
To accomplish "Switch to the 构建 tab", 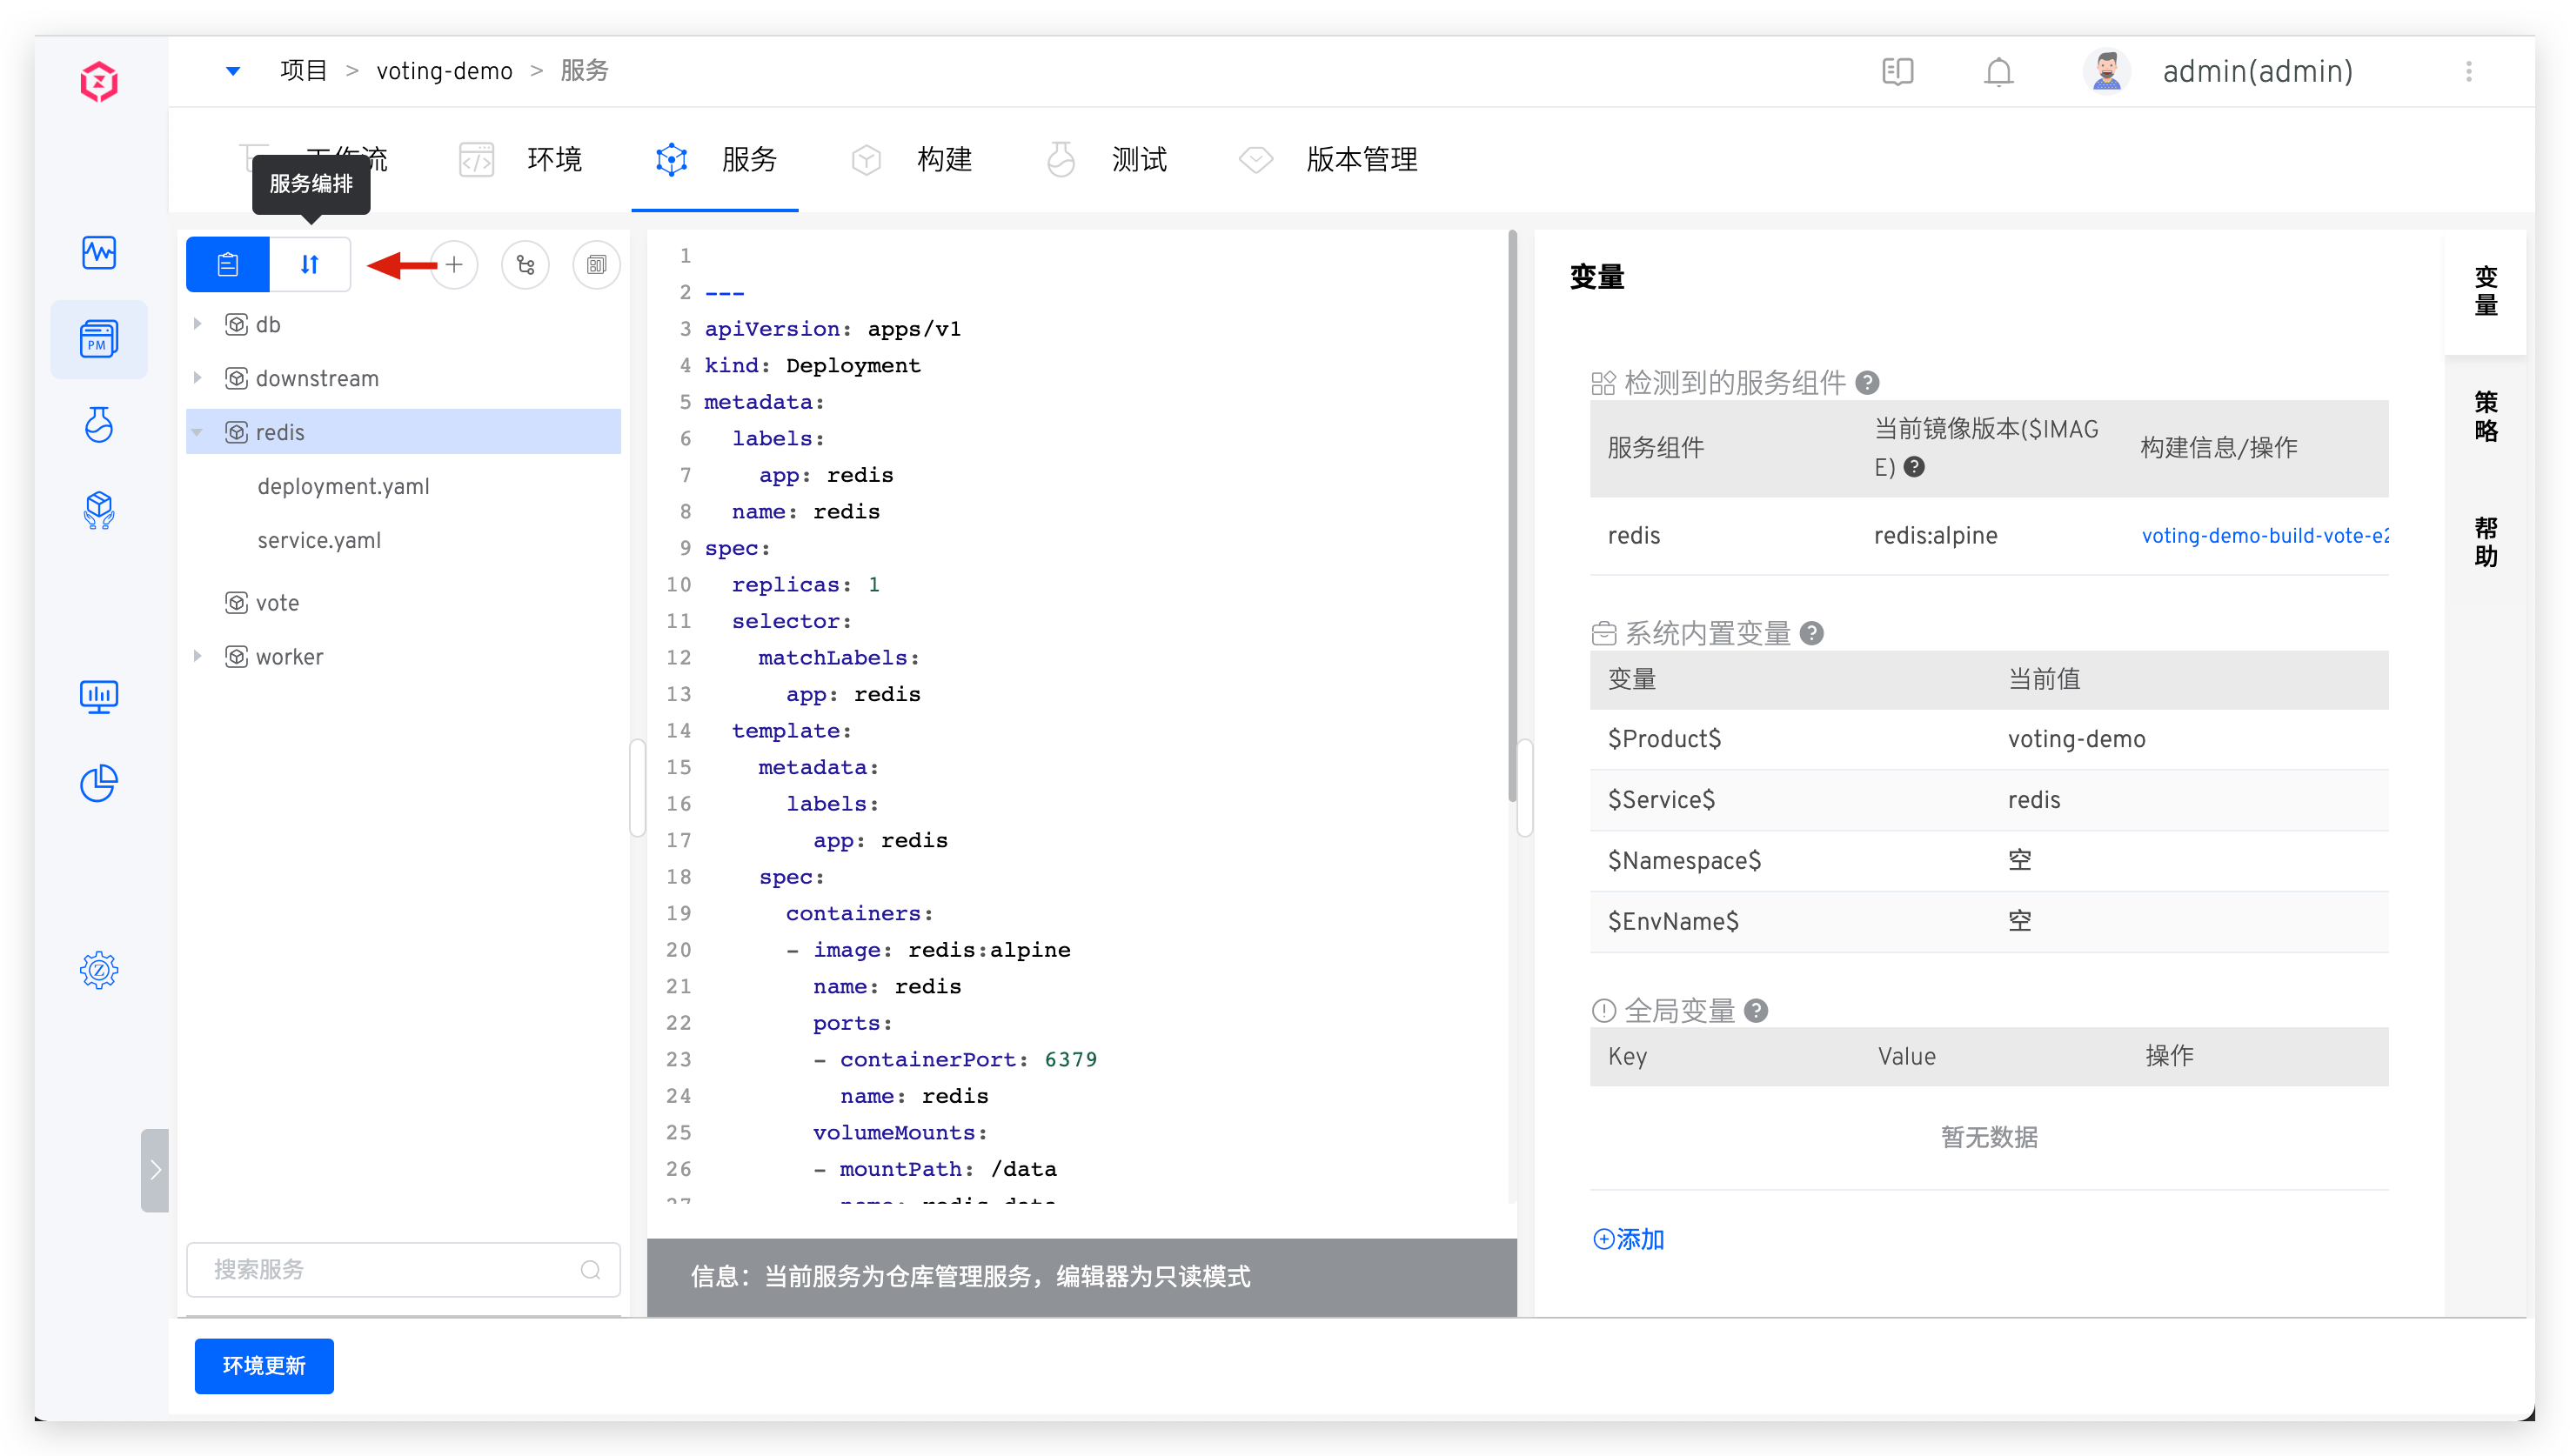I will (x=944, y=159).
